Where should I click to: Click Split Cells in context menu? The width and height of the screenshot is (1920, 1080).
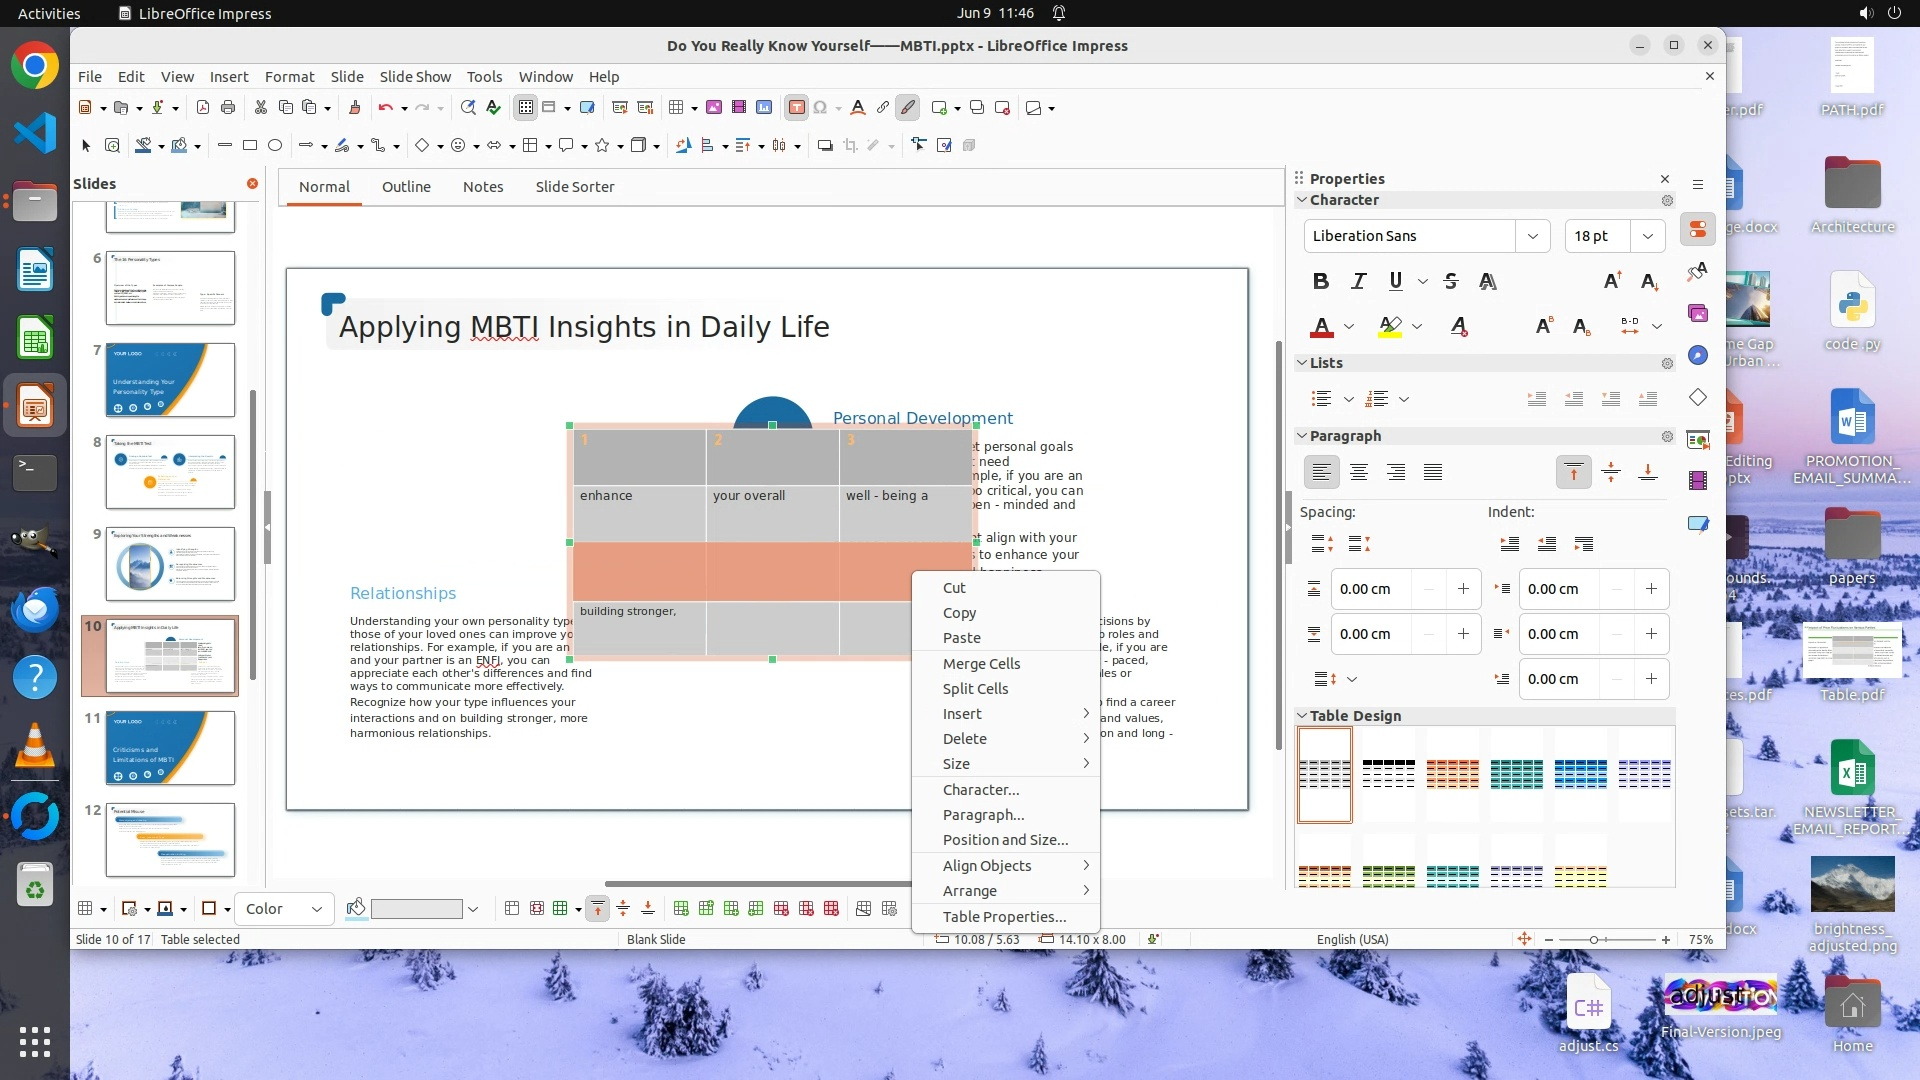click(975, 689)
